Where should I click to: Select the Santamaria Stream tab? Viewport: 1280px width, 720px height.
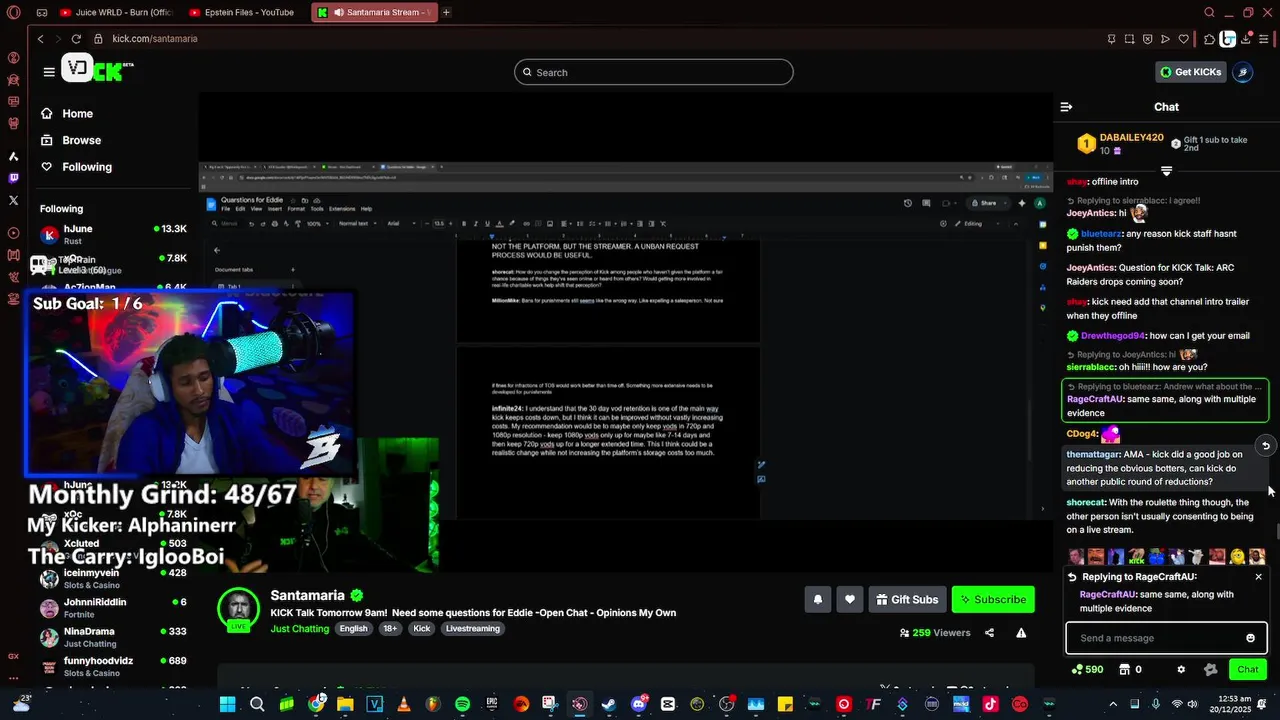pos(373,13)
